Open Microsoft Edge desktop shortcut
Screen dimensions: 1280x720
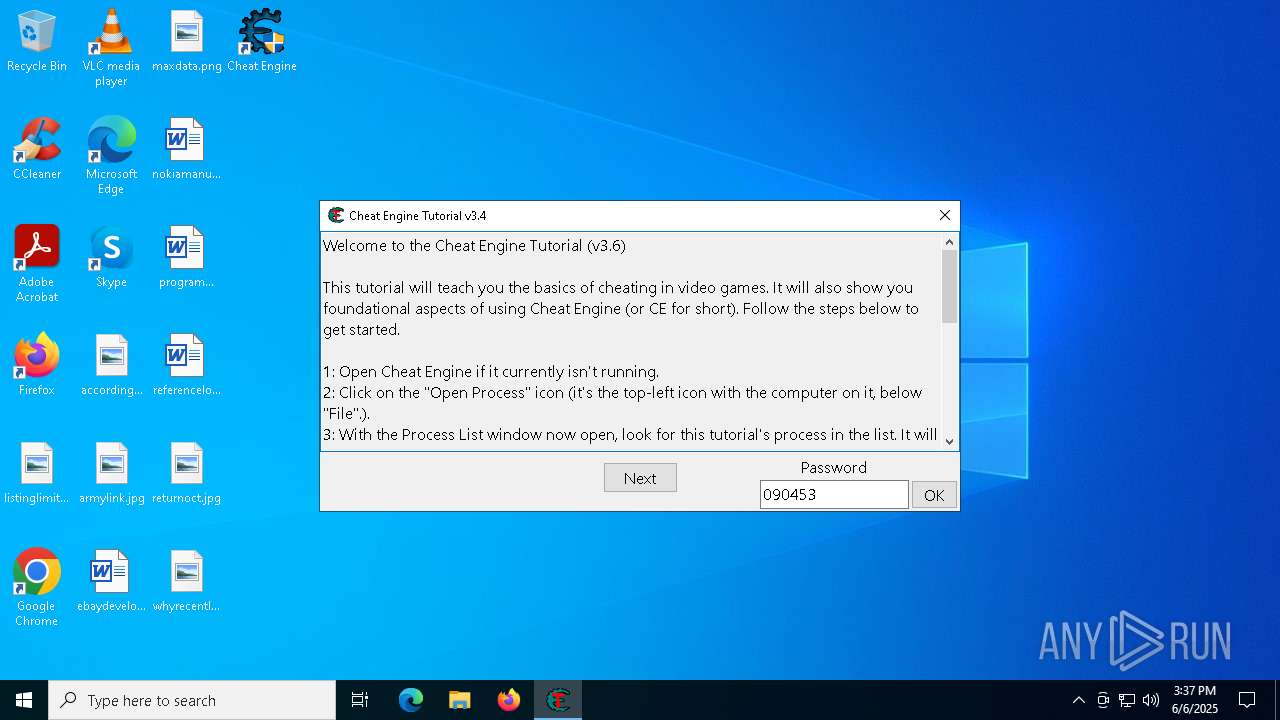pos(111,155)
